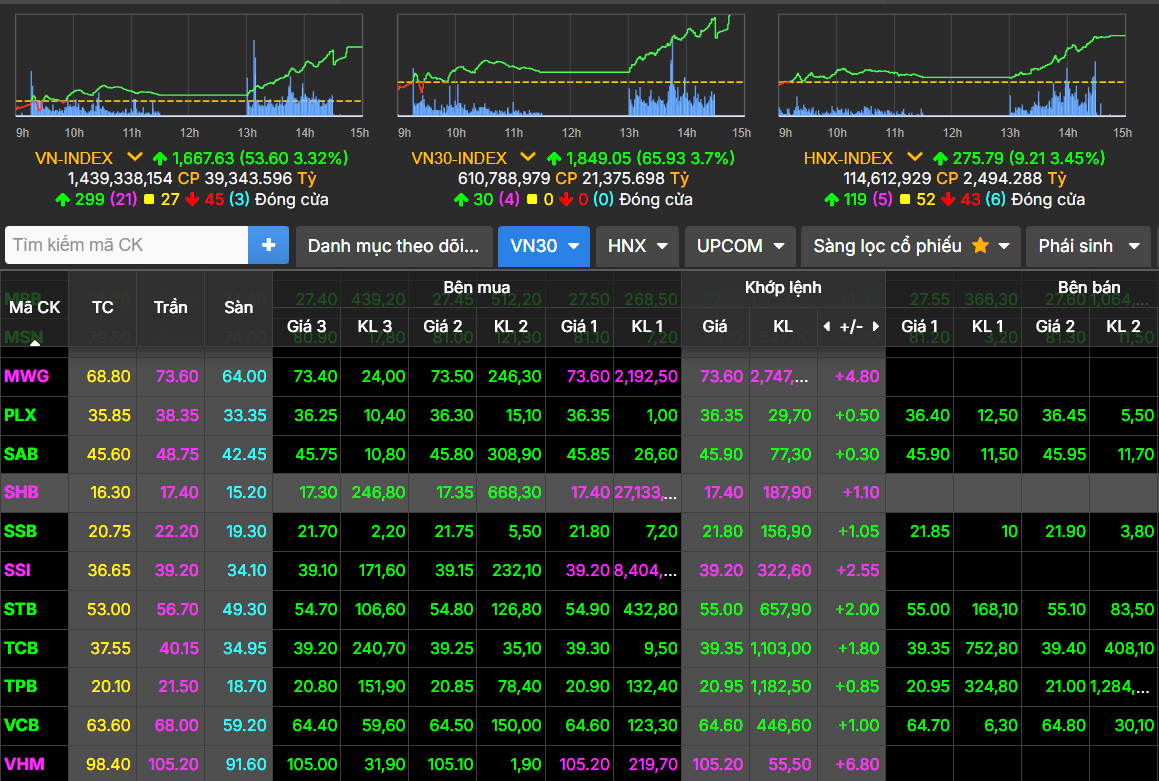Viewport: 1159px width, 781px height.
Task: Select the VCB stock symbol
Action: click(21, 726)
